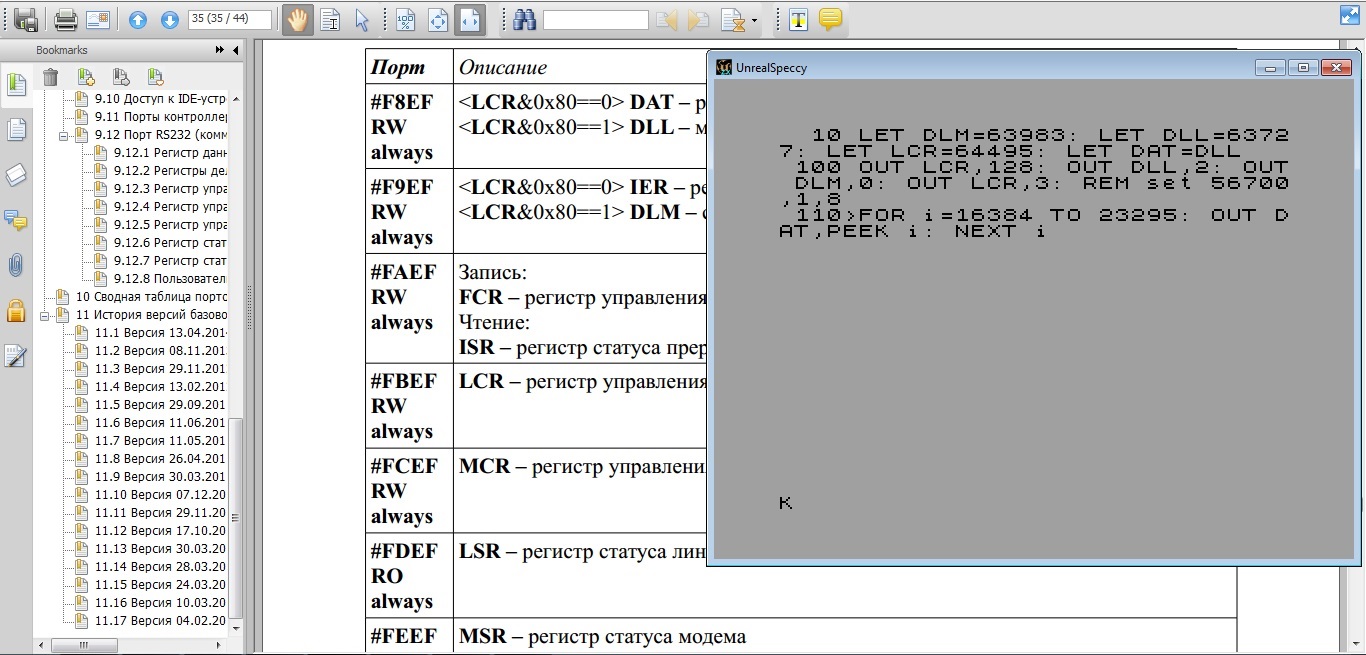
Task: Open the search options dropdown arrow
Action: [x=753, y=20]
